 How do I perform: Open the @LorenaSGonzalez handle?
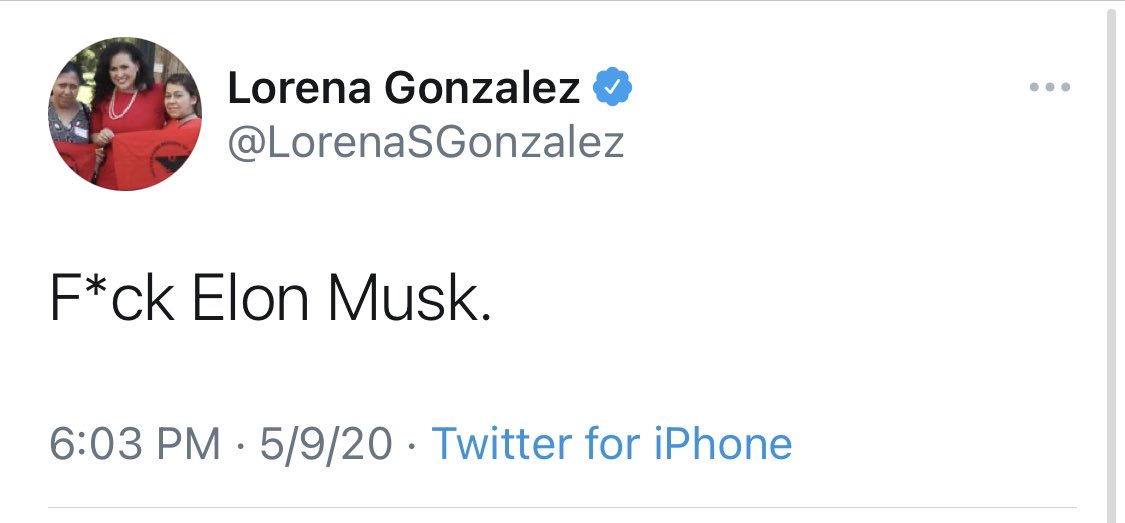pyautogui.click(x=425, y=142)
